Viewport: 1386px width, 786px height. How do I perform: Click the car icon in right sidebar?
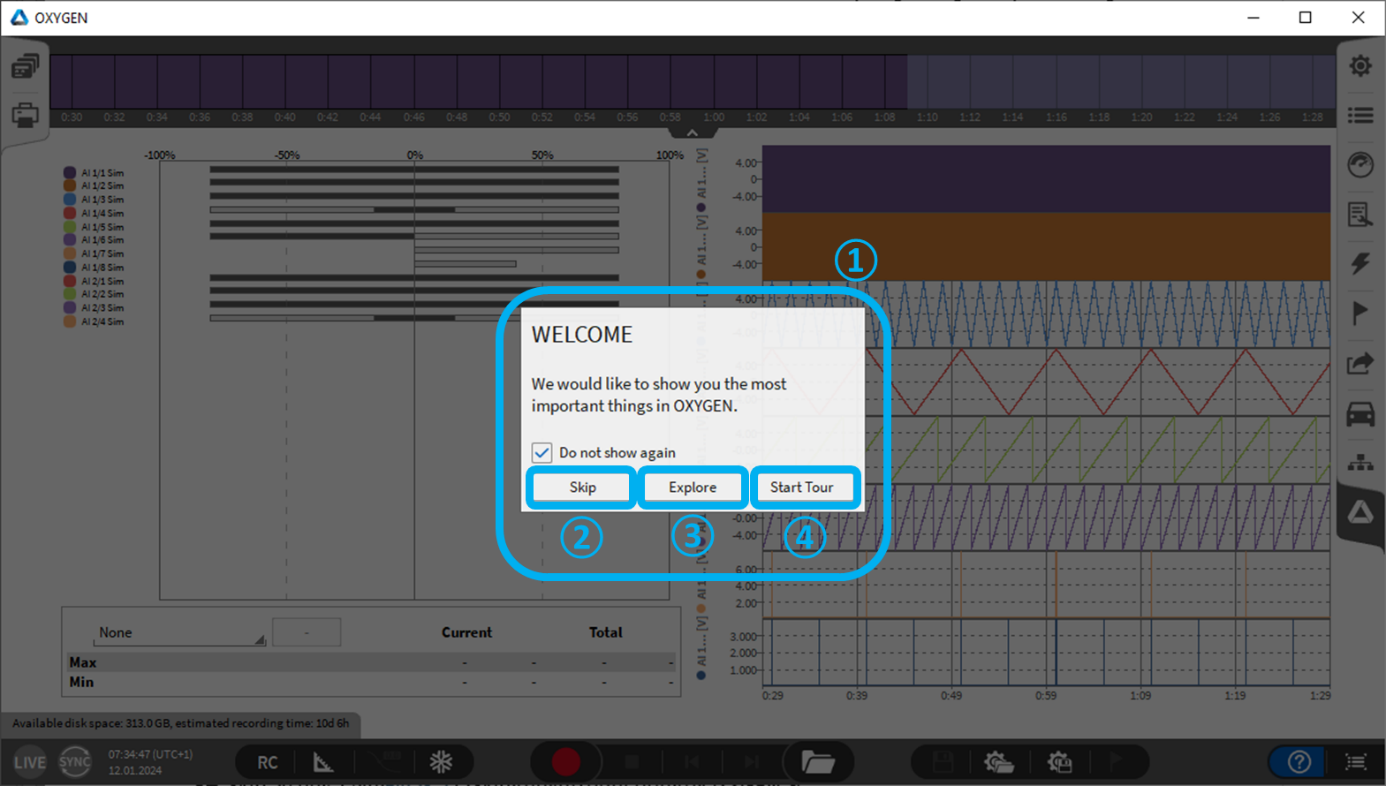click(1360, 413)
